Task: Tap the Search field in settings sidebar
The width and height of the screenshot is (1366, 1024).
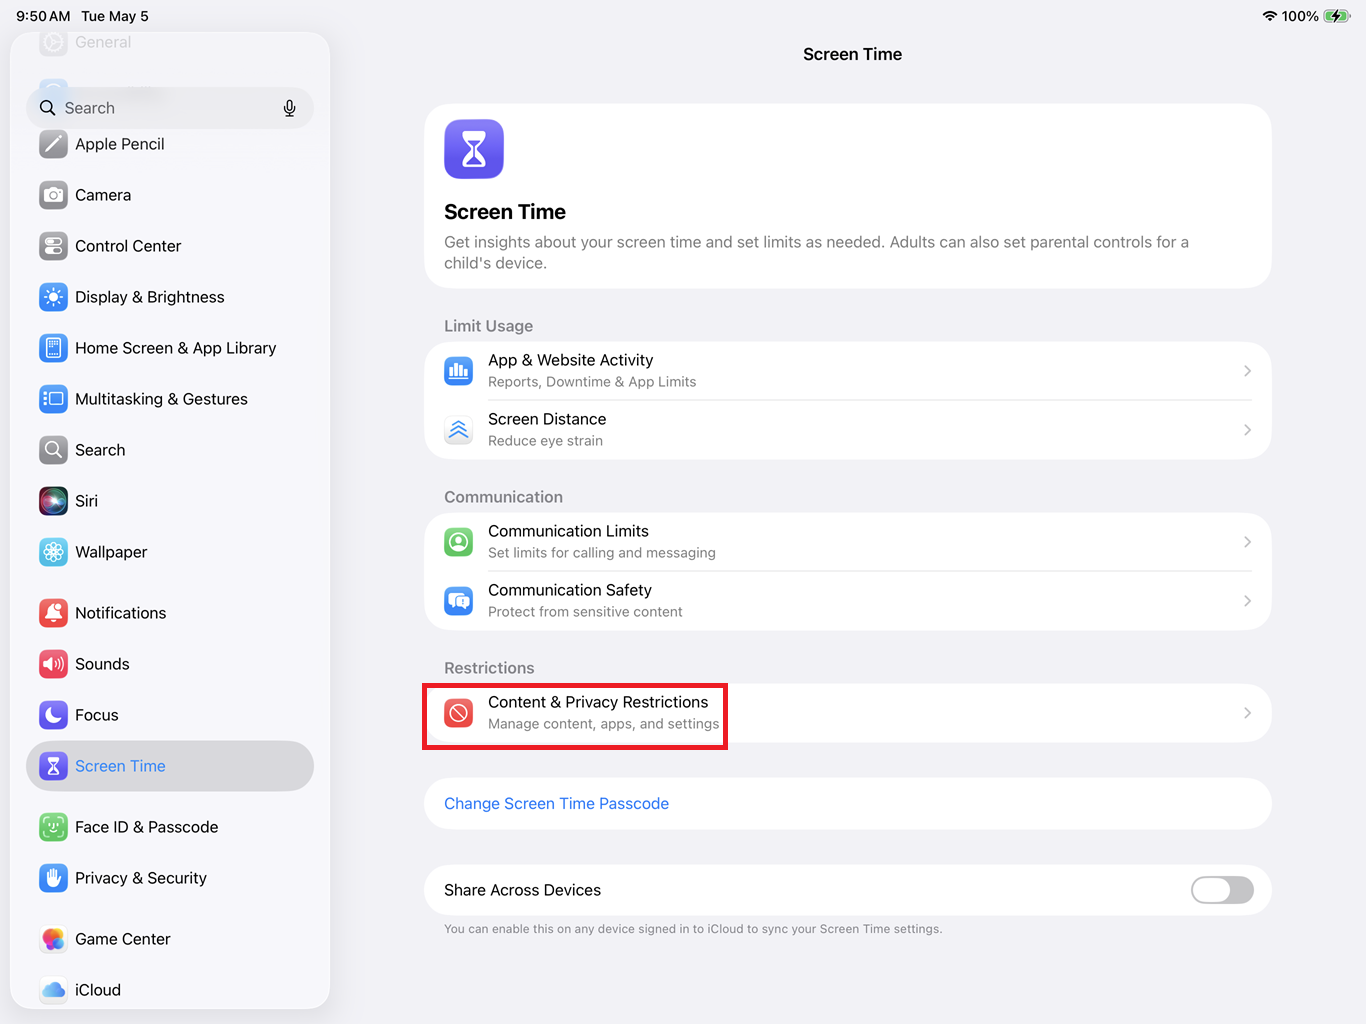Action: click(170, 108)
